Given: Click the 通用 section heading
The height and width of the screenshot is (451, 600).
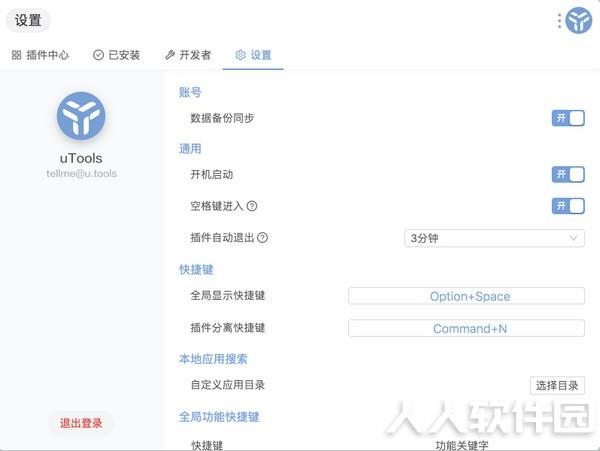Looking at the screenshot, I should tap(190, 148).
